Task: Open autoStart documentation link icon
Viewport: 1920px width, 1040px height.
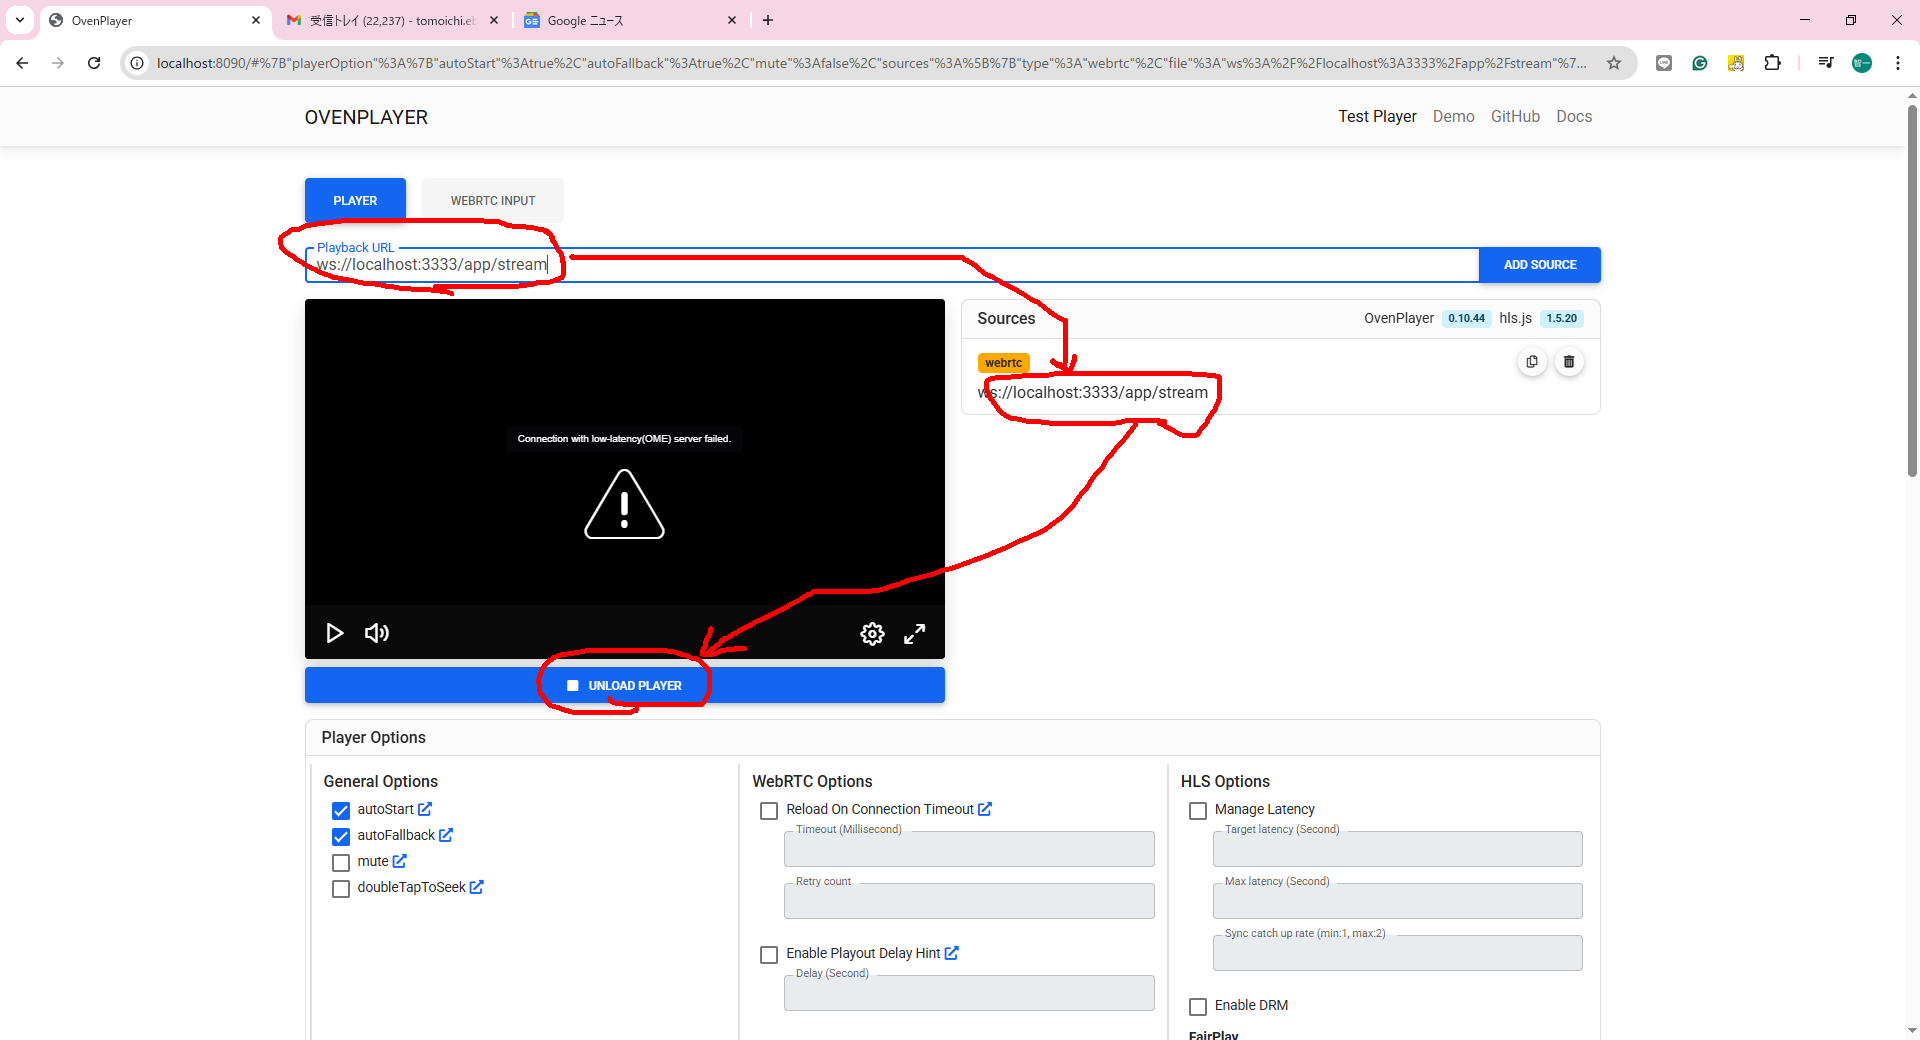Action: point(425,809)
